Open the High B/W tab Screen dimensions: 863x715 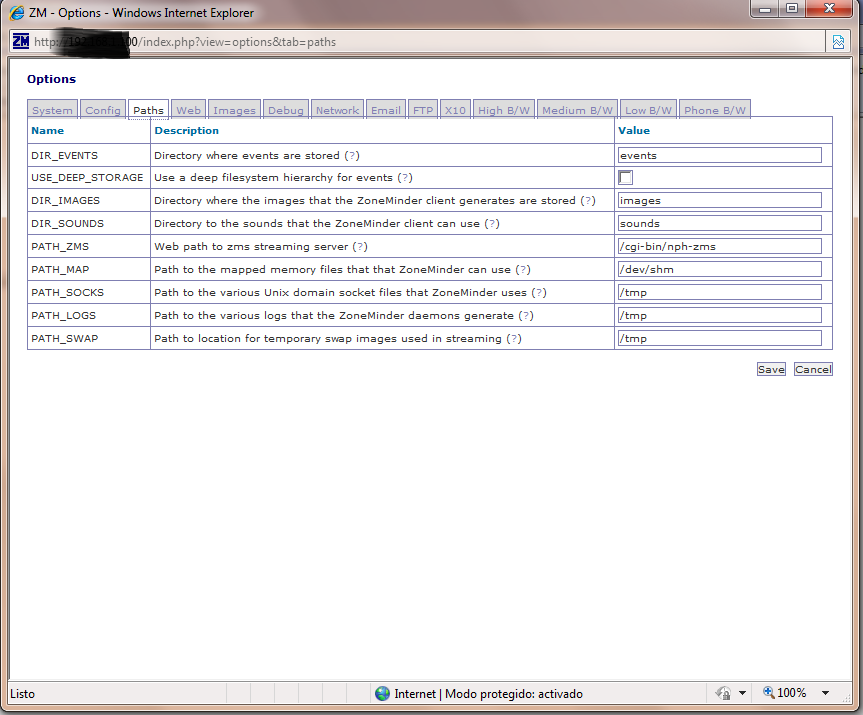point(504,110)
